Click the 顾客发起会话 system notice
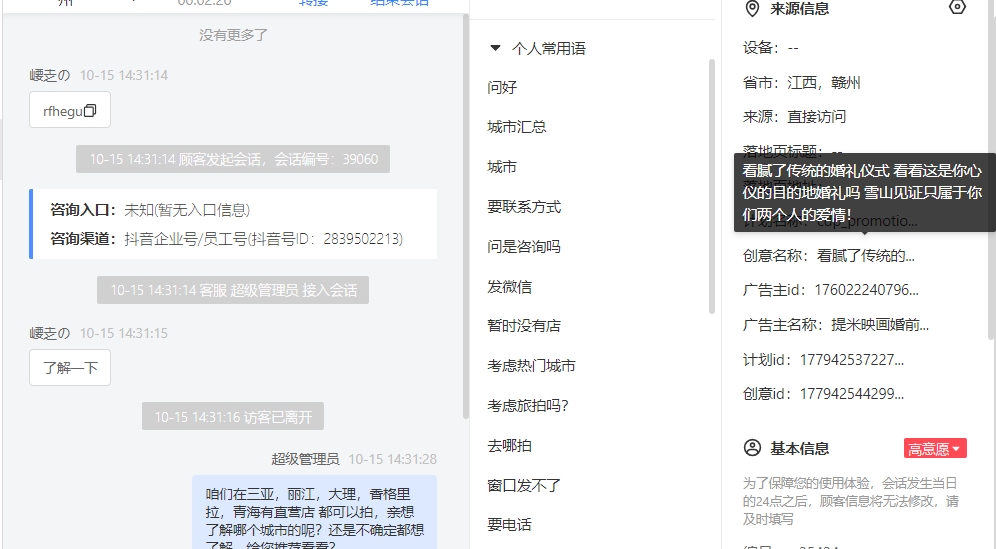 (233, 159)
